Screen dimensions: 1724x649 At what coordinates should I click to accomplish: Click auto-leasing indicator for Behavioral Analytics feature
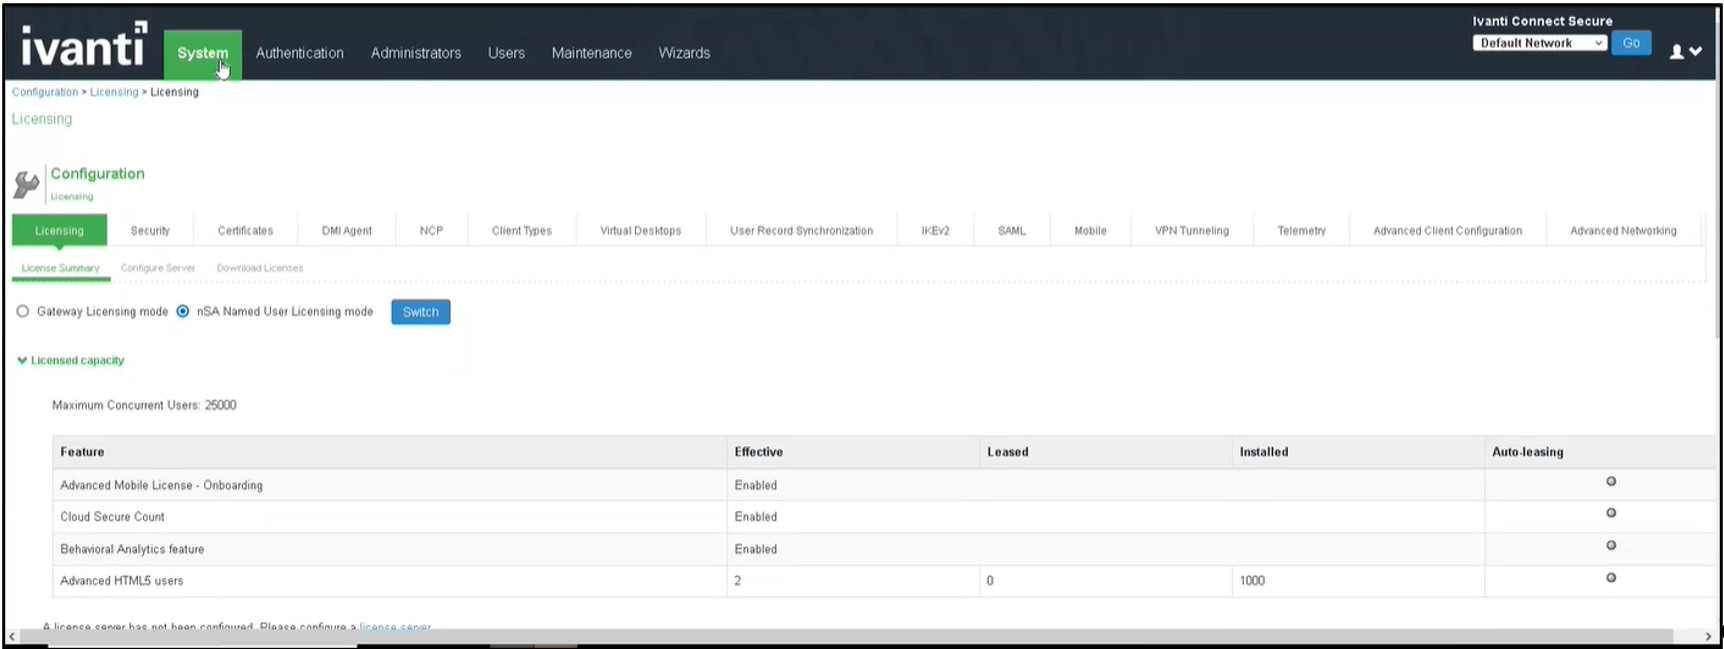[x=1610, y=546]
